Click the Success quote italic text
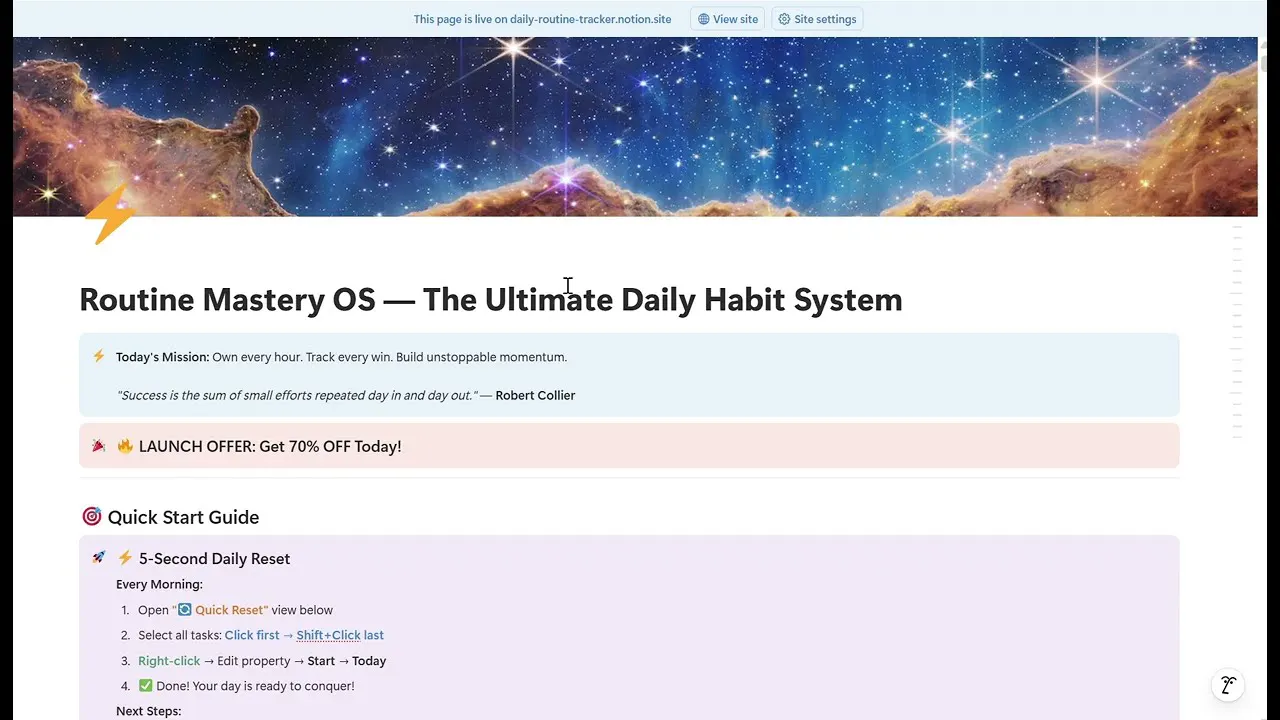 coord(296,395)
